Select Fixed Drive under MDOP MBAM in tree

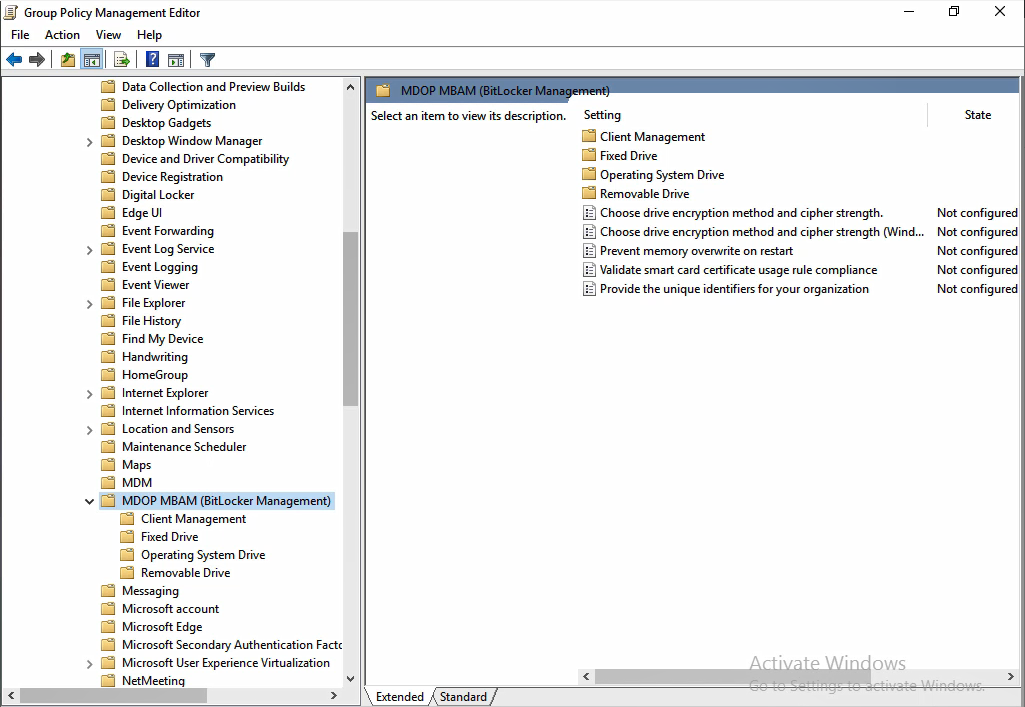(169, 536)
